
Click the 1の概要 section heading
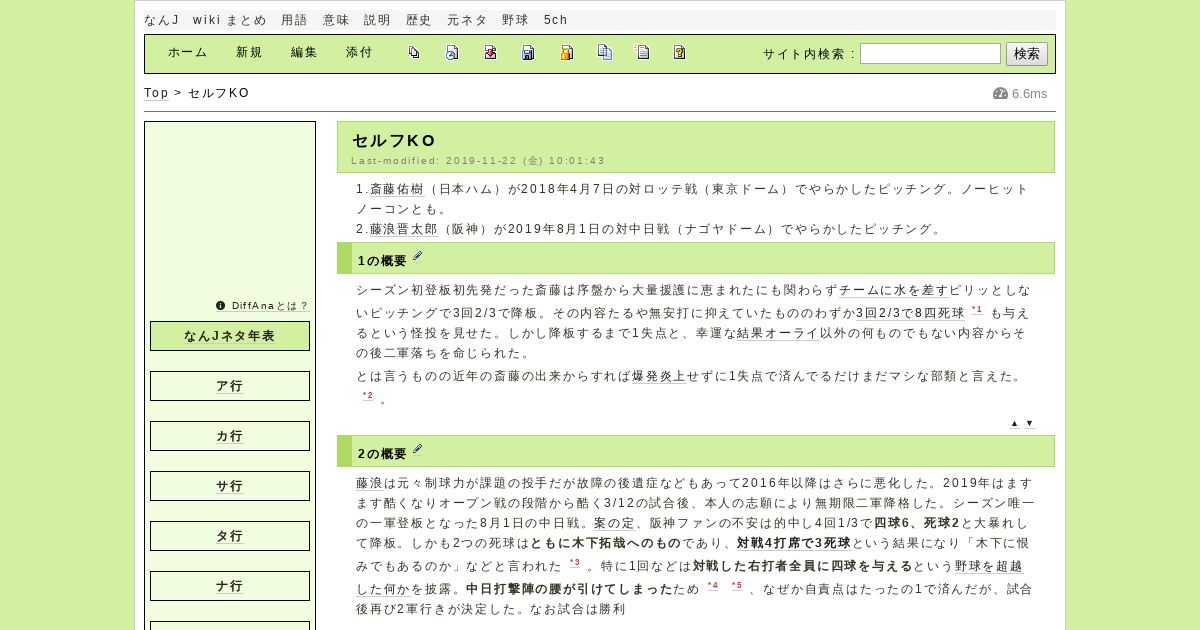tap(382, 261)
